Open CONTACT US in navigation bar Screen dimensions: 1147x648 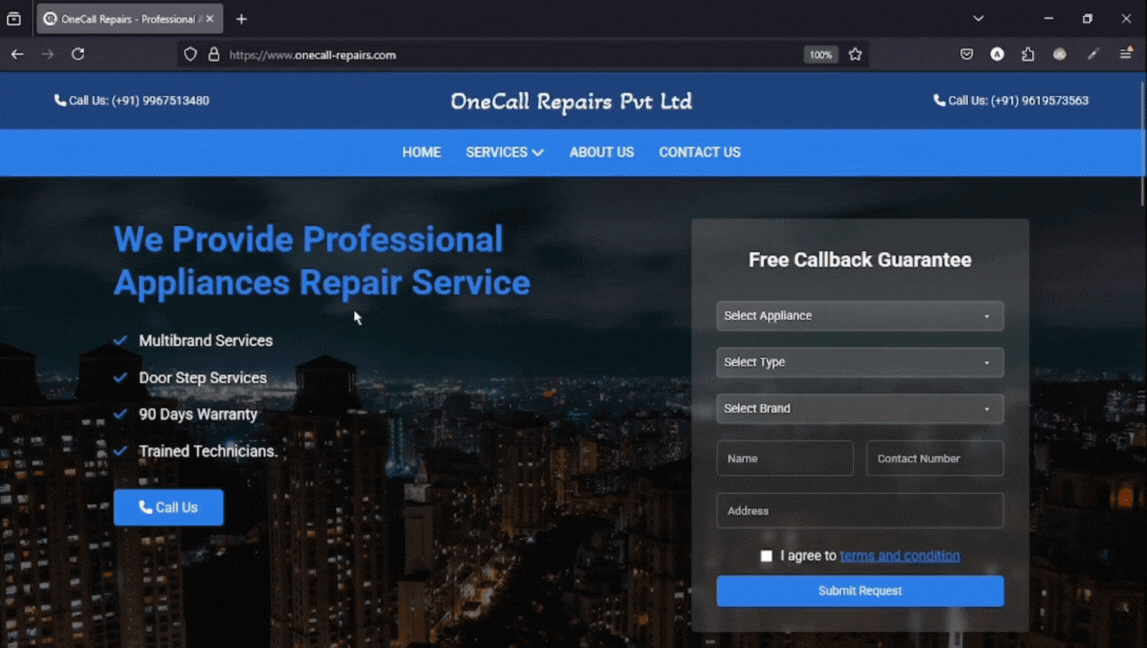pyautogui.click(x=699, y=152)
